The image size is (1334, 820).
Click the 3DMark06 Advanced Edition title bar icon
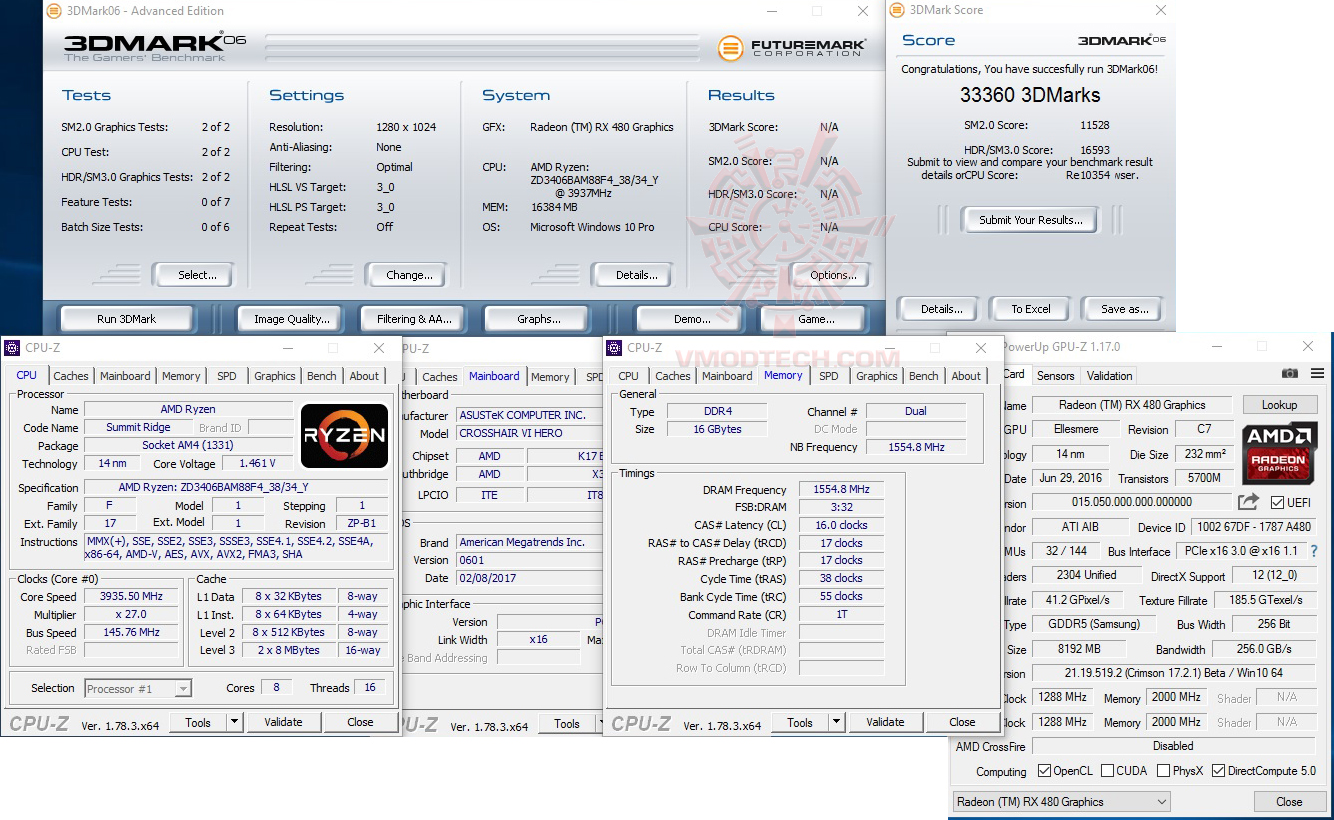[x=54, y=11]
